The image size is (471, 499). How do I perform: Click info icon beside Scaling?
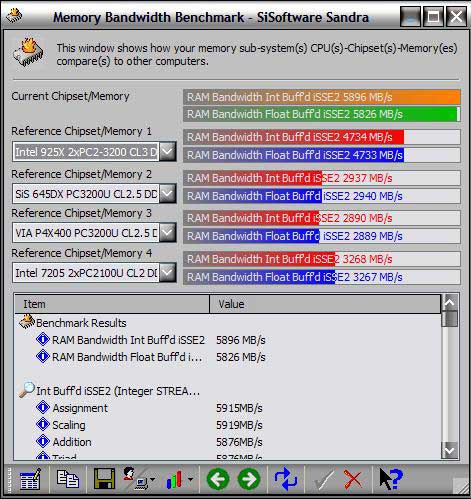click(43, 424)
